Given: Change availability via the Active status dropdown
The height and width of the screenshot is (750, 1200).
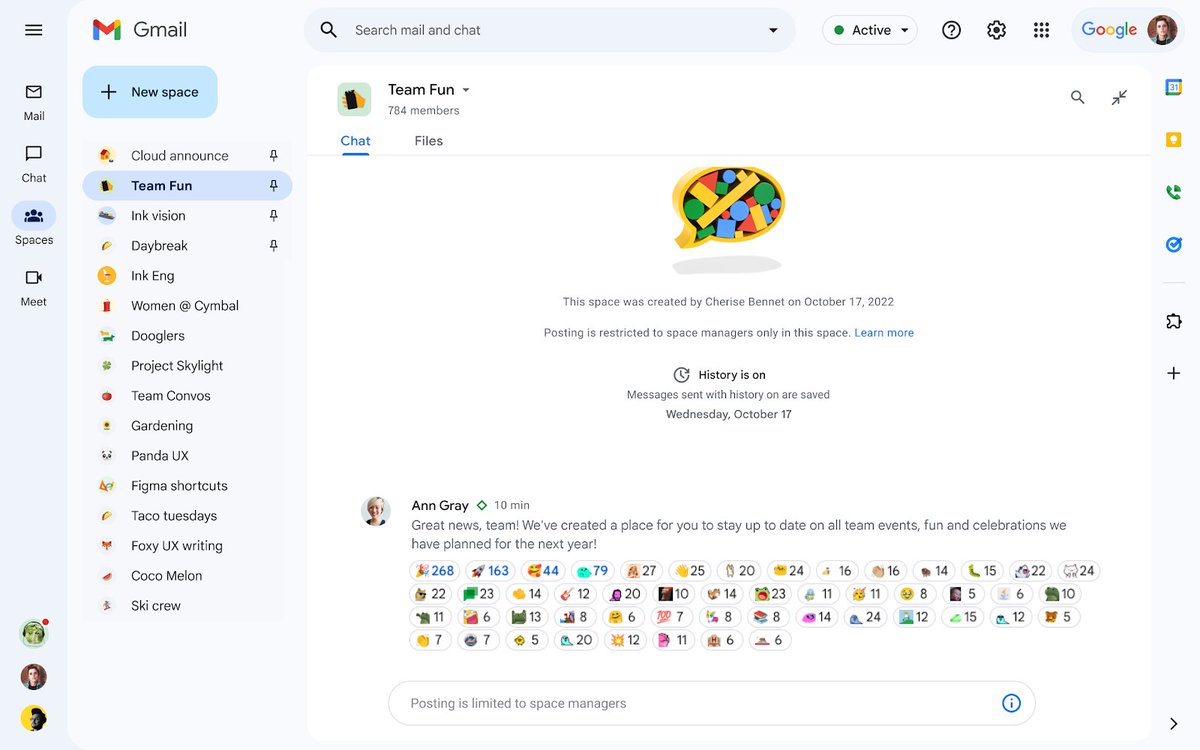Looking at the screenshot, I should point(869,30).
